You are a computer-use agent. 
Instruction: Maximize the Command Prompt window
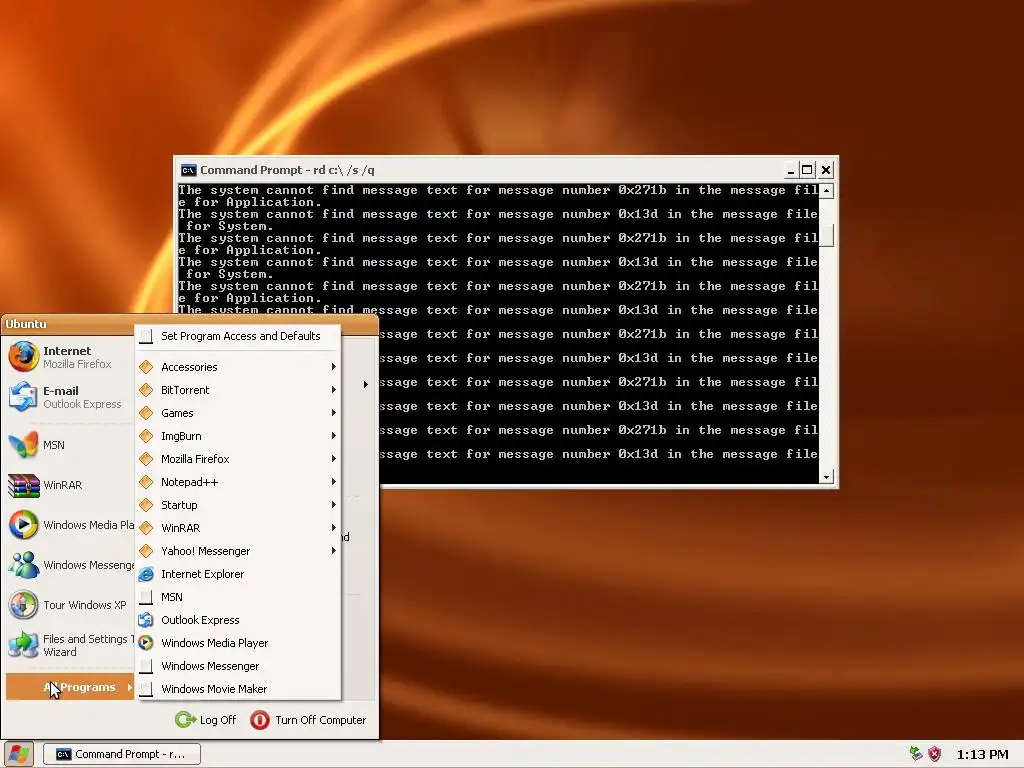point(807,170)
